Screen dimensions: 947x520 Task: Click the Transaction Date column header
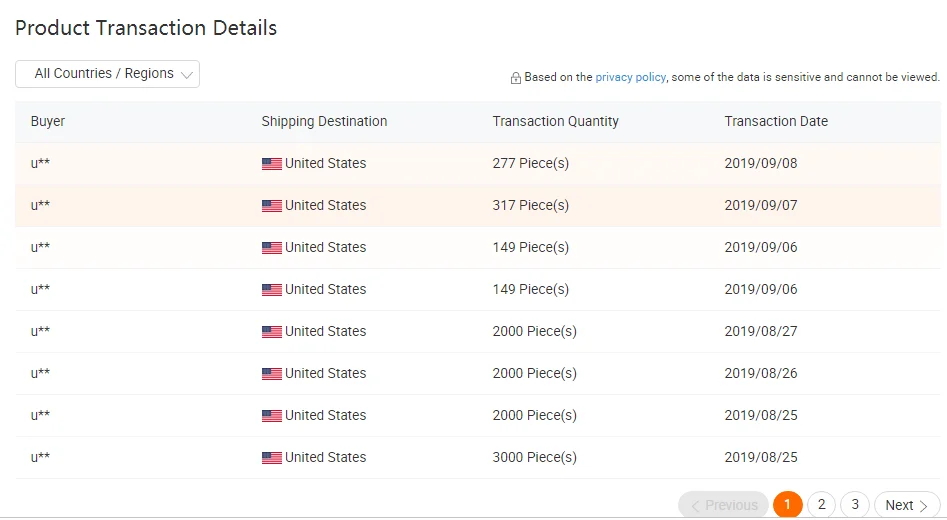pos(776,122)
